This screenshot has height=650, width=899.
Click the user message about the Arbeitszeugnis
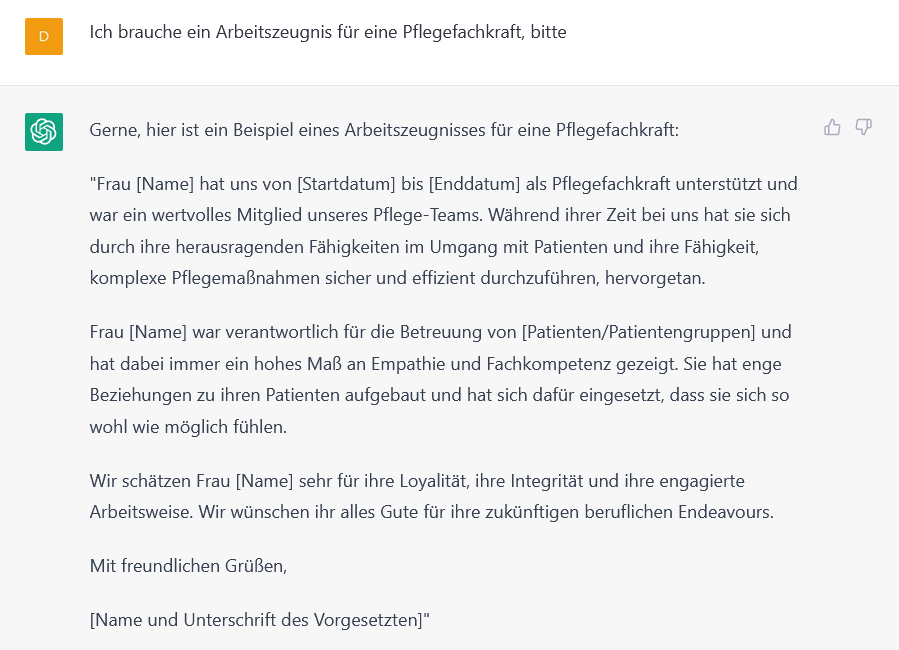point(328,32)
